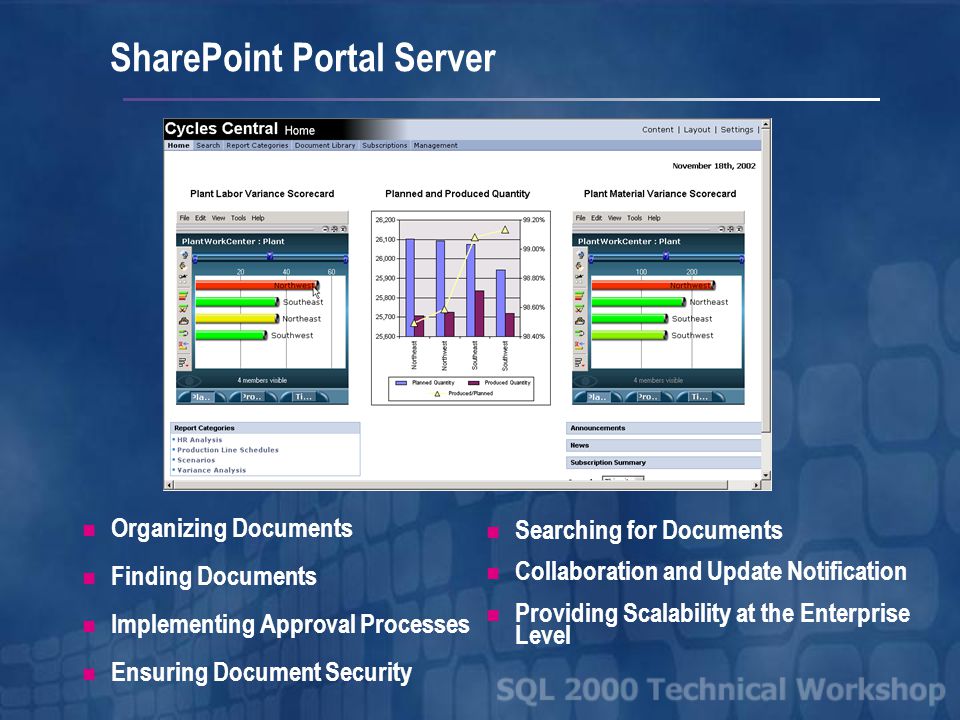Click the swirl icon in Material Variance scorecard sidebar
This screenshot has height=720, width=960.
point(579,266)
